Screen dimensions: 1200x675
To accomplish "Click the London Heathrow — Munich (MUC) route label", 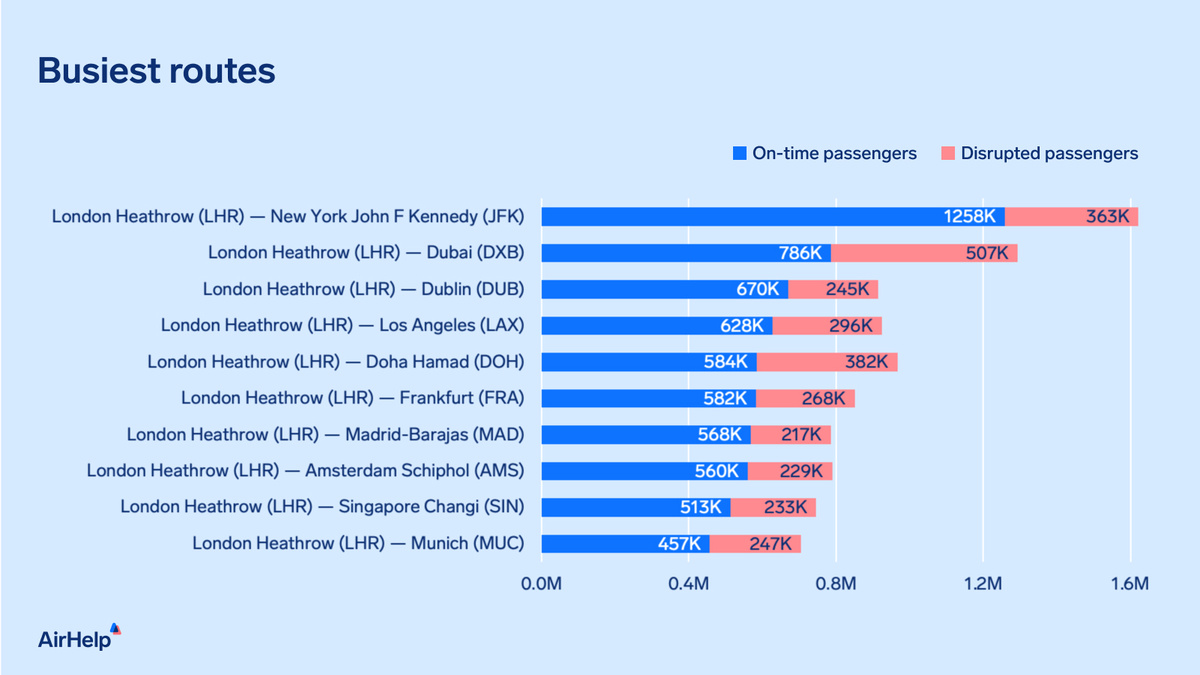I will (x=358, y=544).
